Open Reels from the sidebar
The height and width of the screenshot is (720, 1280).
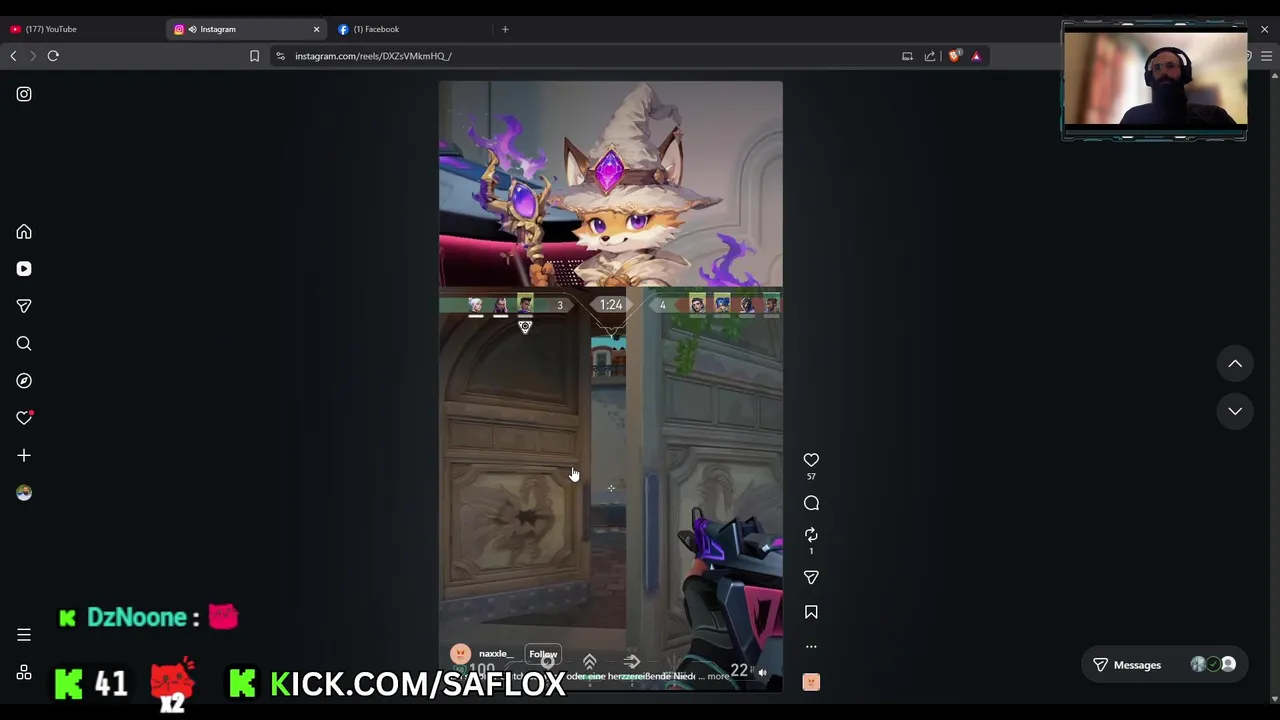point(24,269)
